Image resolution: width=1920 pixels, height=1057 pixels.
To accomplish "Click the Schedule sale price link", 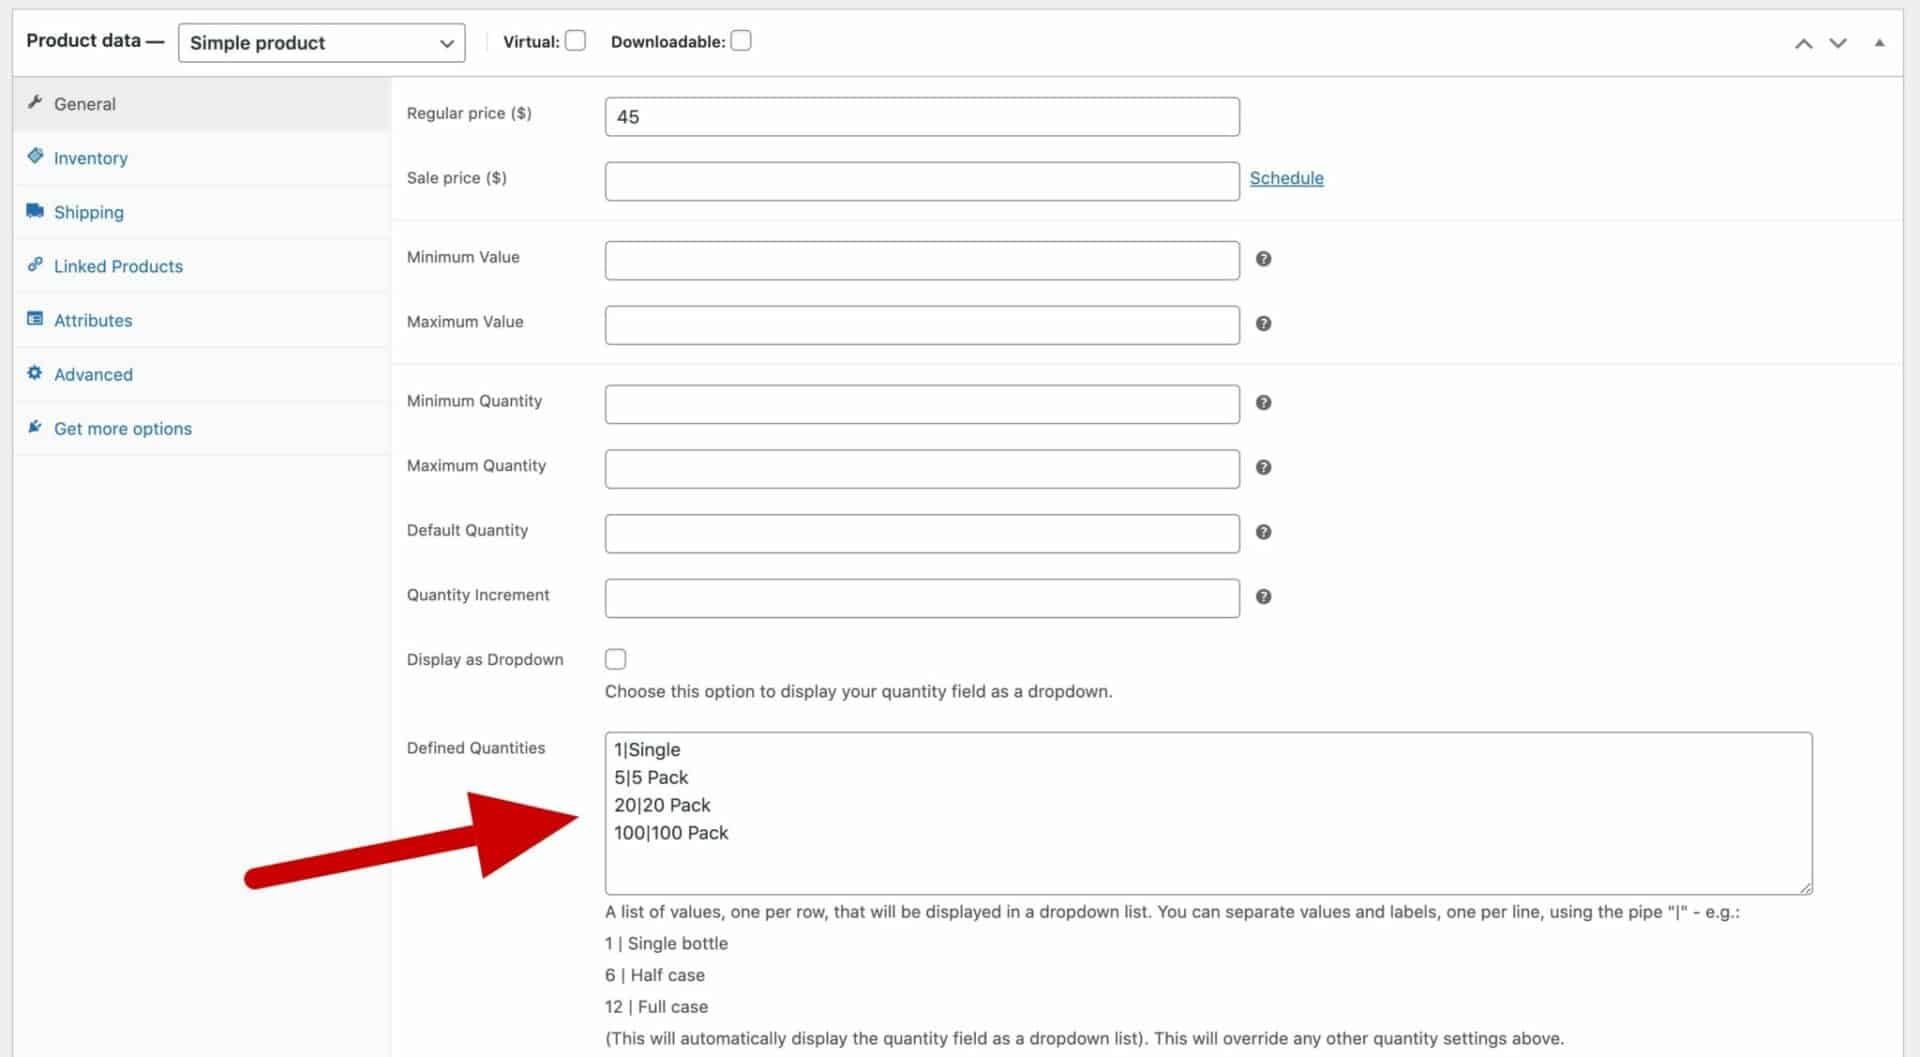I will coord(1286,178).
